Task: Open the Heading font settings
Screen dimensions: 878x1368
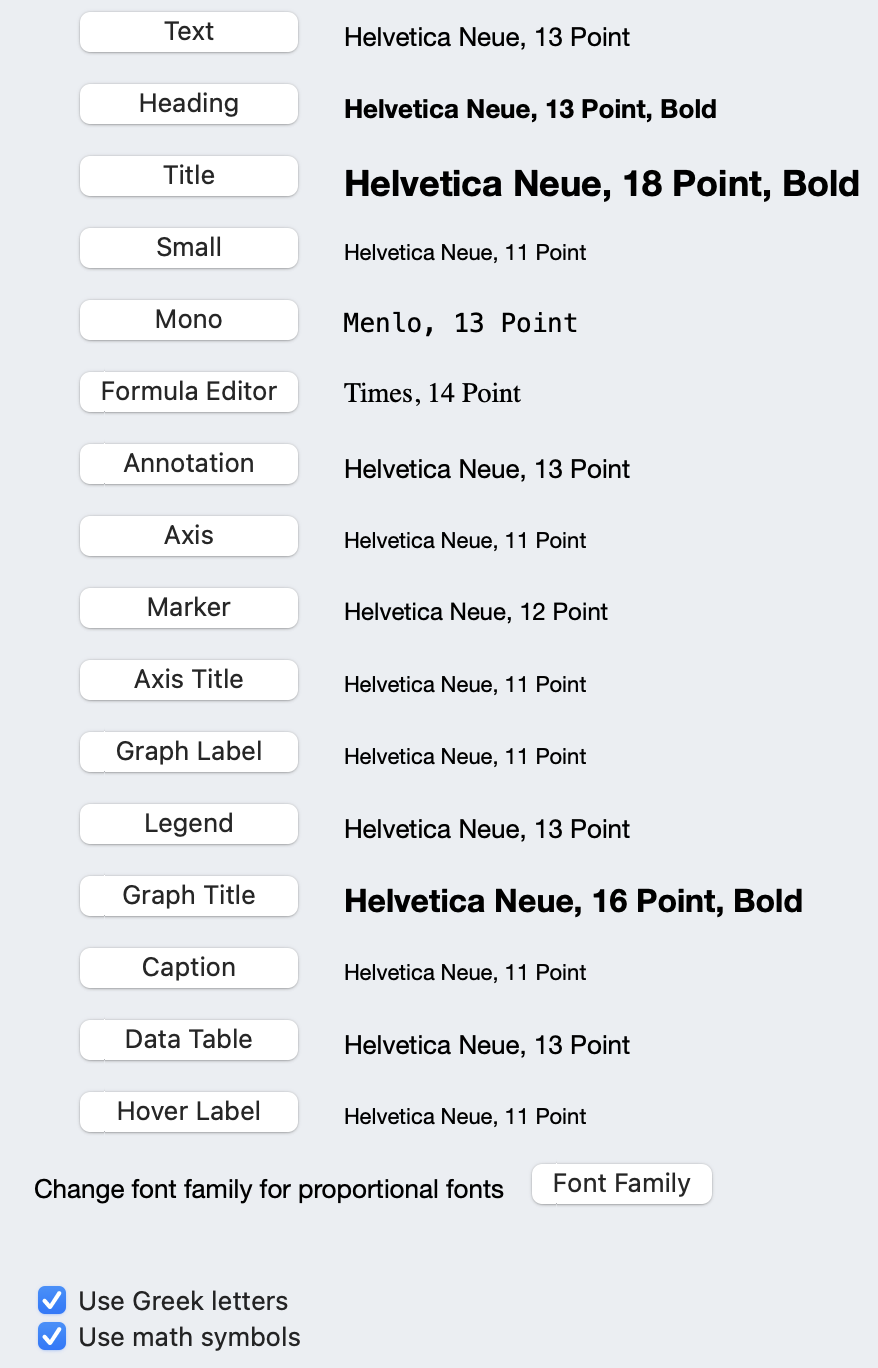Action: [x=188, y=104]
